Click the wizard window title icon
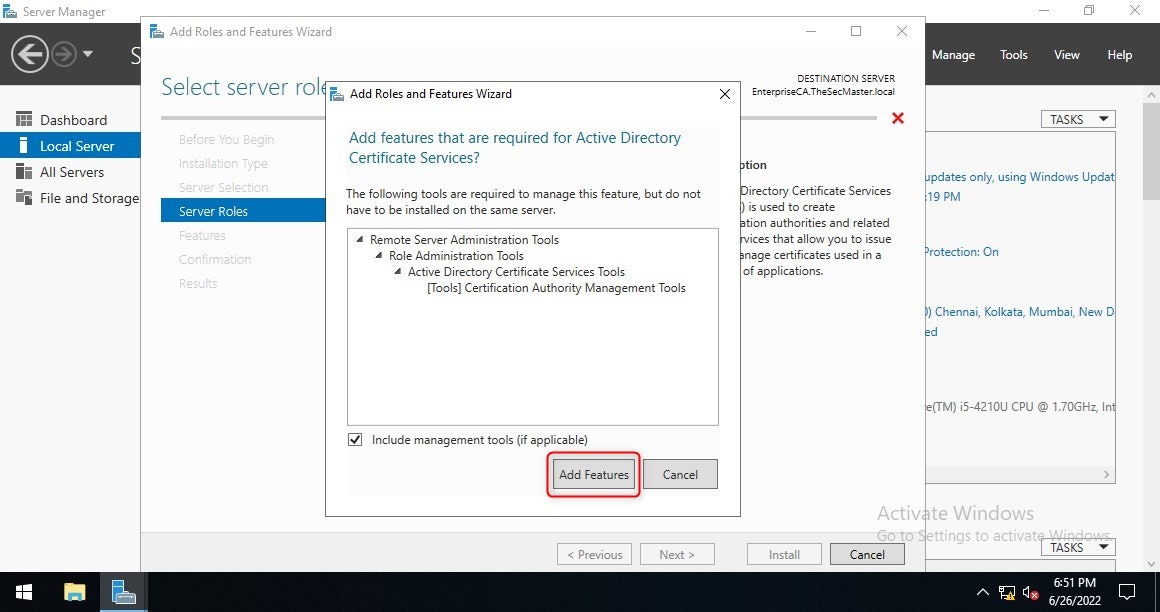 [x=157, y=32]
